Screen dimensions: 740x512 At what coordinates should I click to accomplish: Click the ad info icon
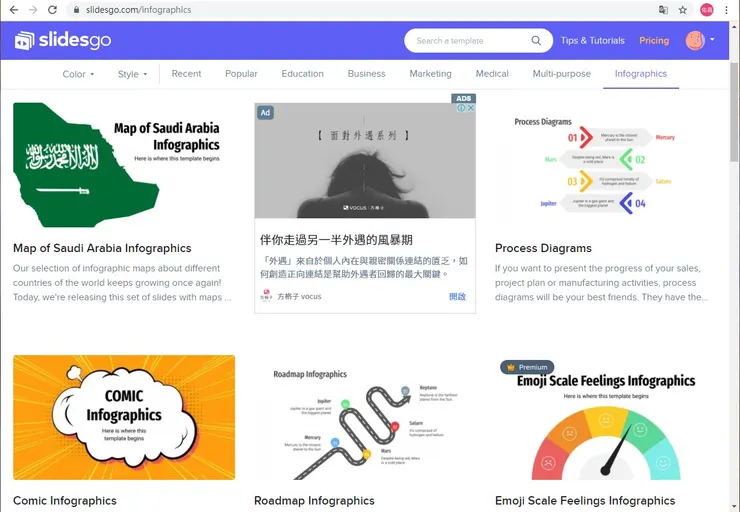point(461,108)
